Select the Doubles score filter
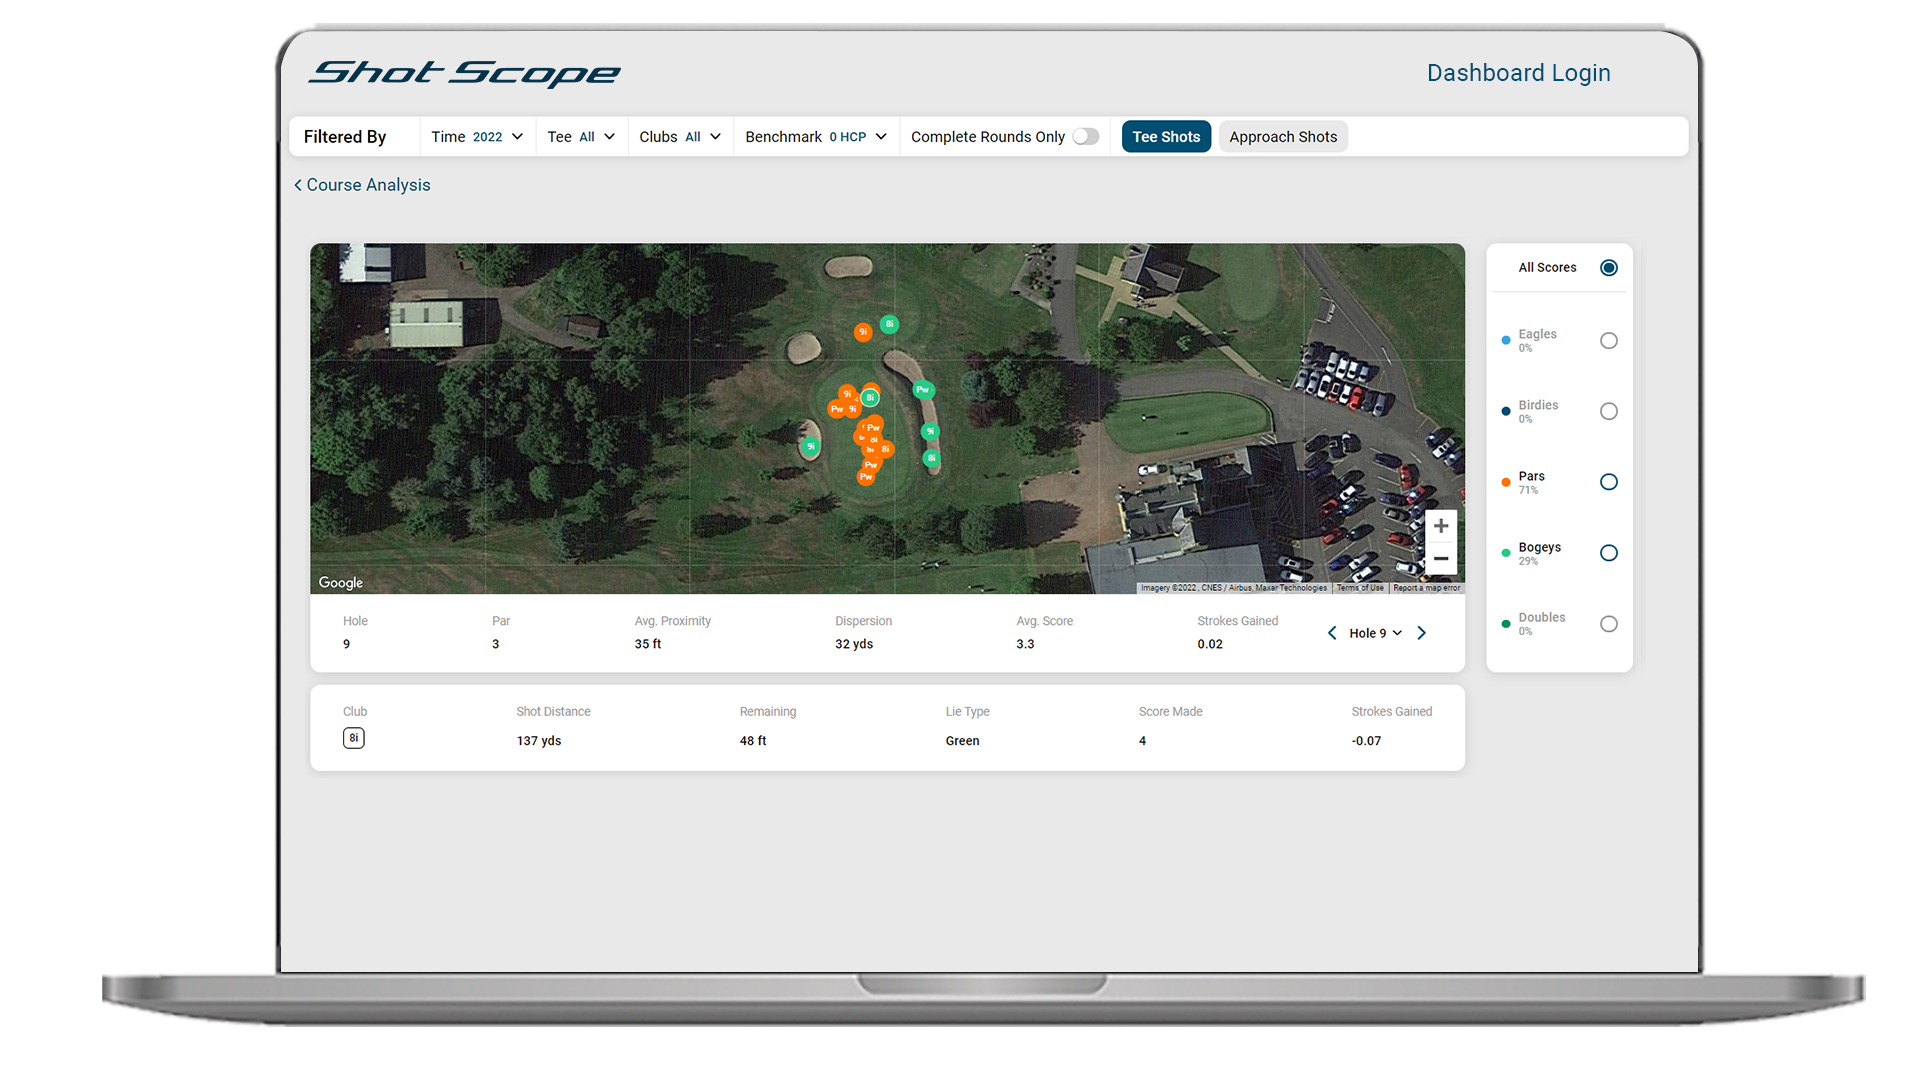This screenshot has width=1920, height=1080. (x=1608, y=623)
